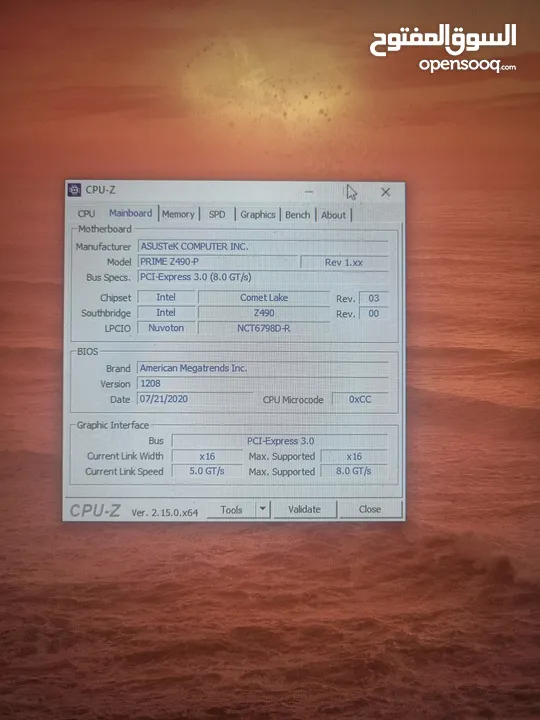Open the Graphics tab

pyautogui.click(x=258, y=214)
